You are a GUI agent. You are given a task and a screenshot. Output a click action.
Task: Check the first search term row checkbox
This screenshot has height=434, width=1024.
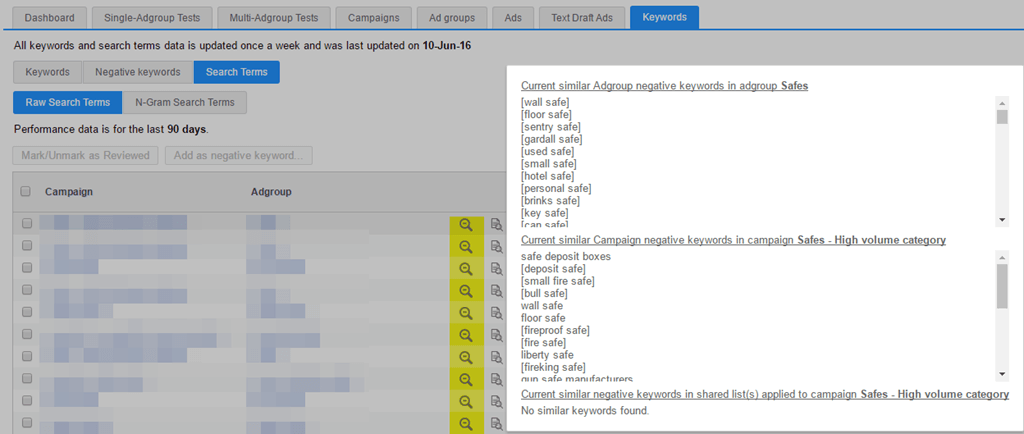click(27, 224)
